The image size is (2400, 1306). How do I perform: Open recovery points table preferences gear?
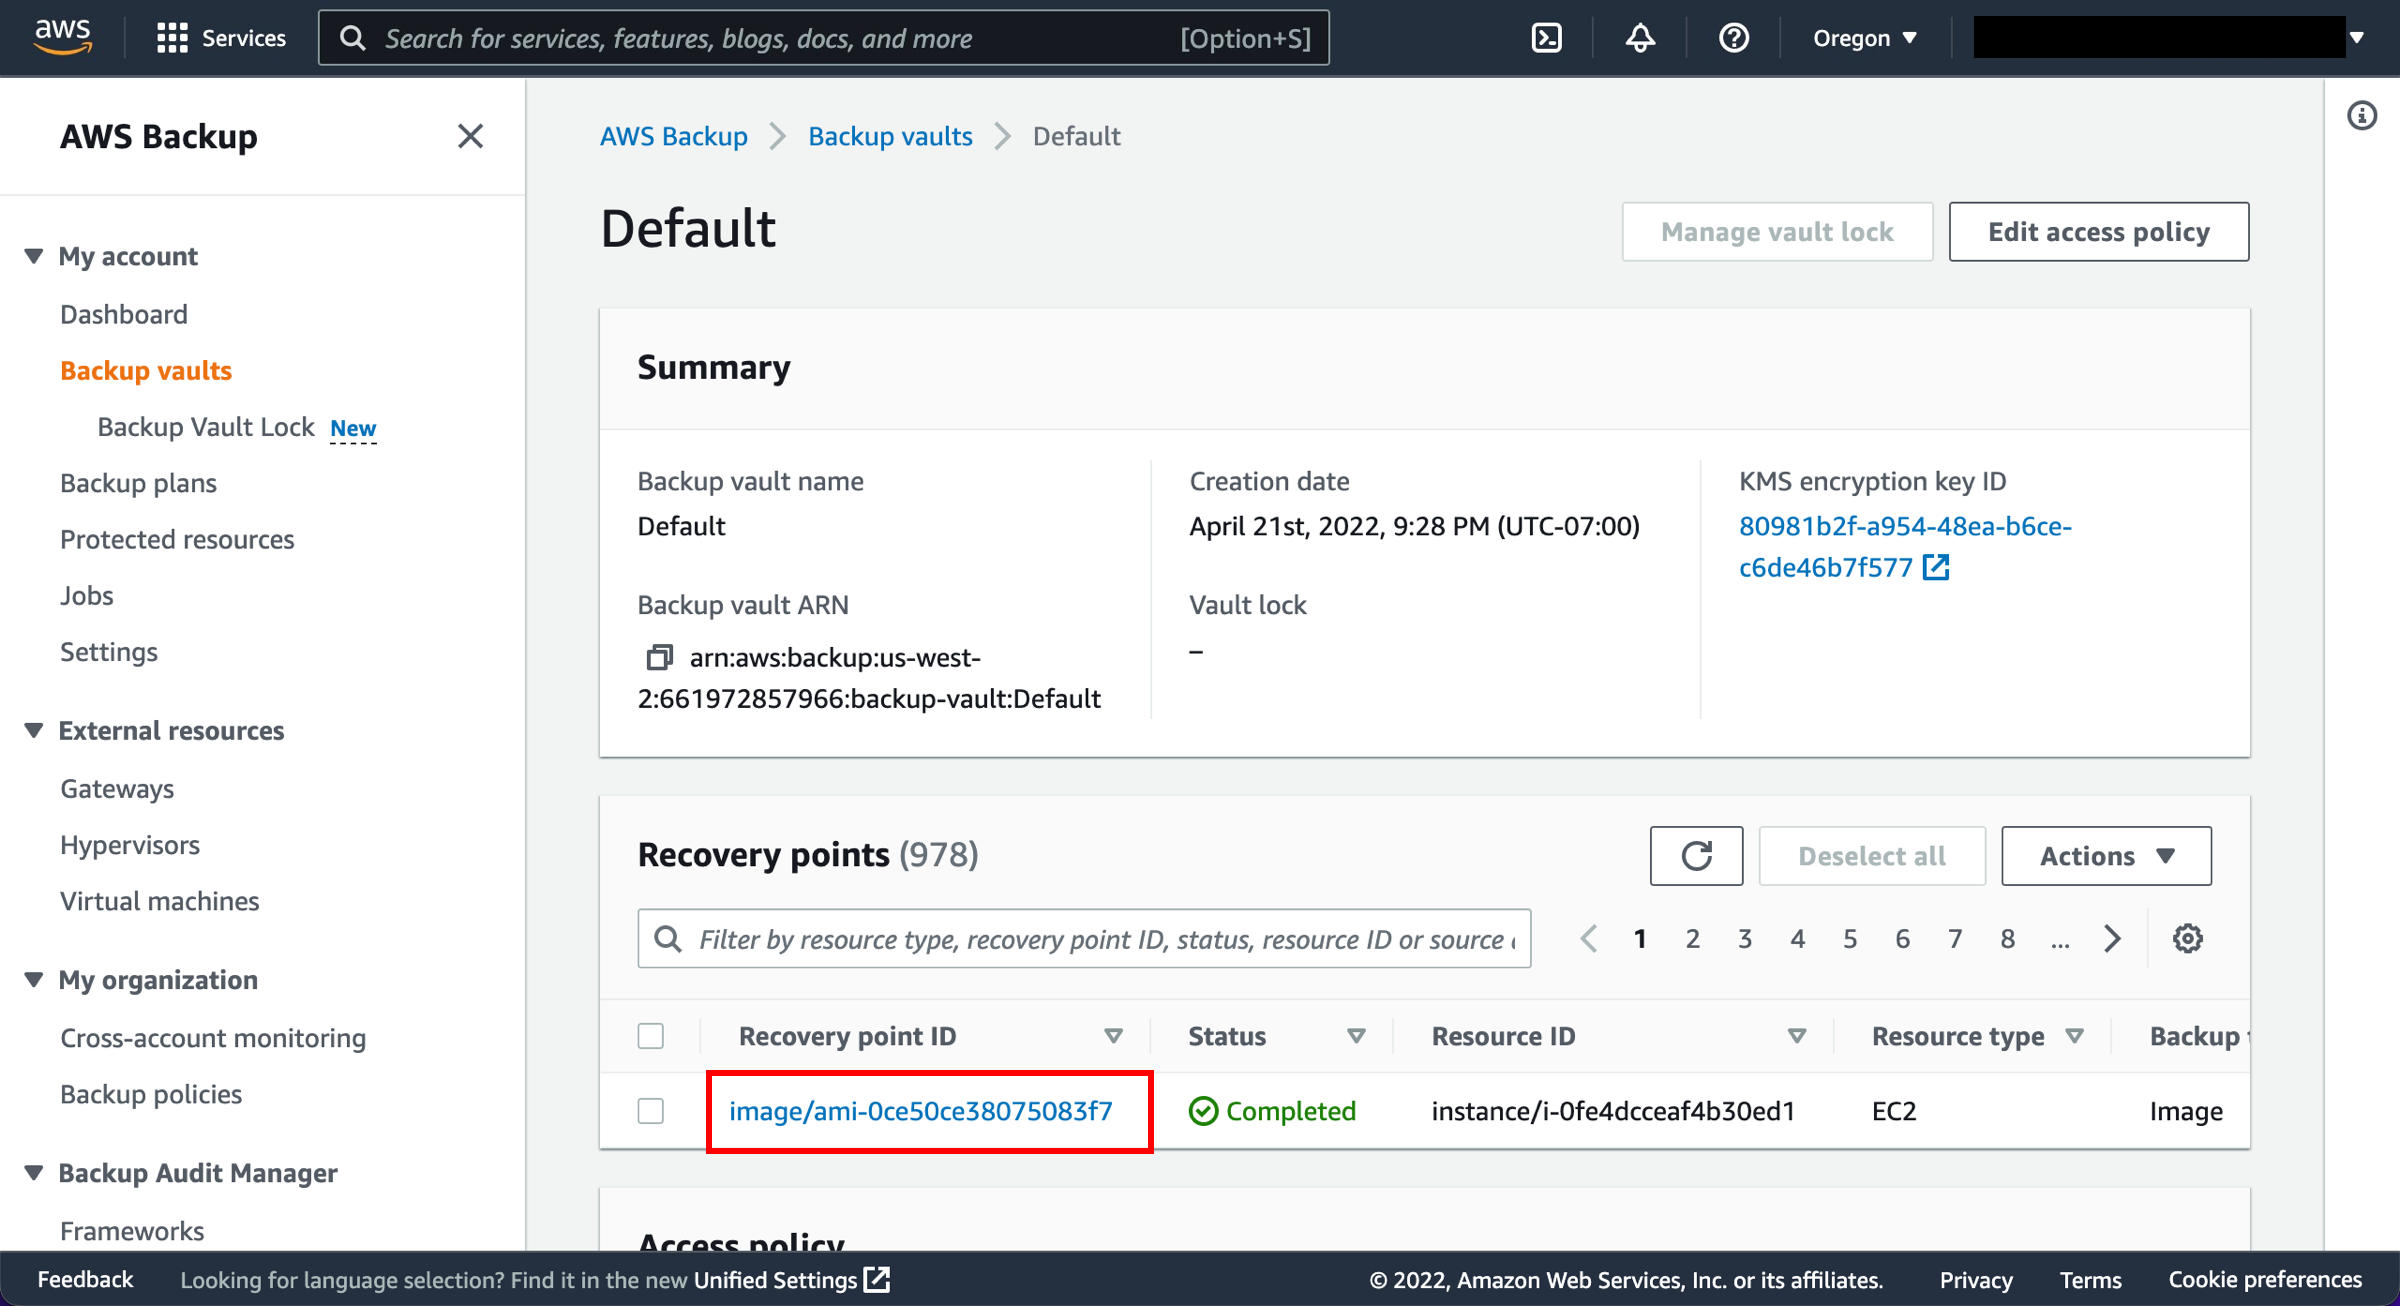[x=2187, y=938]
